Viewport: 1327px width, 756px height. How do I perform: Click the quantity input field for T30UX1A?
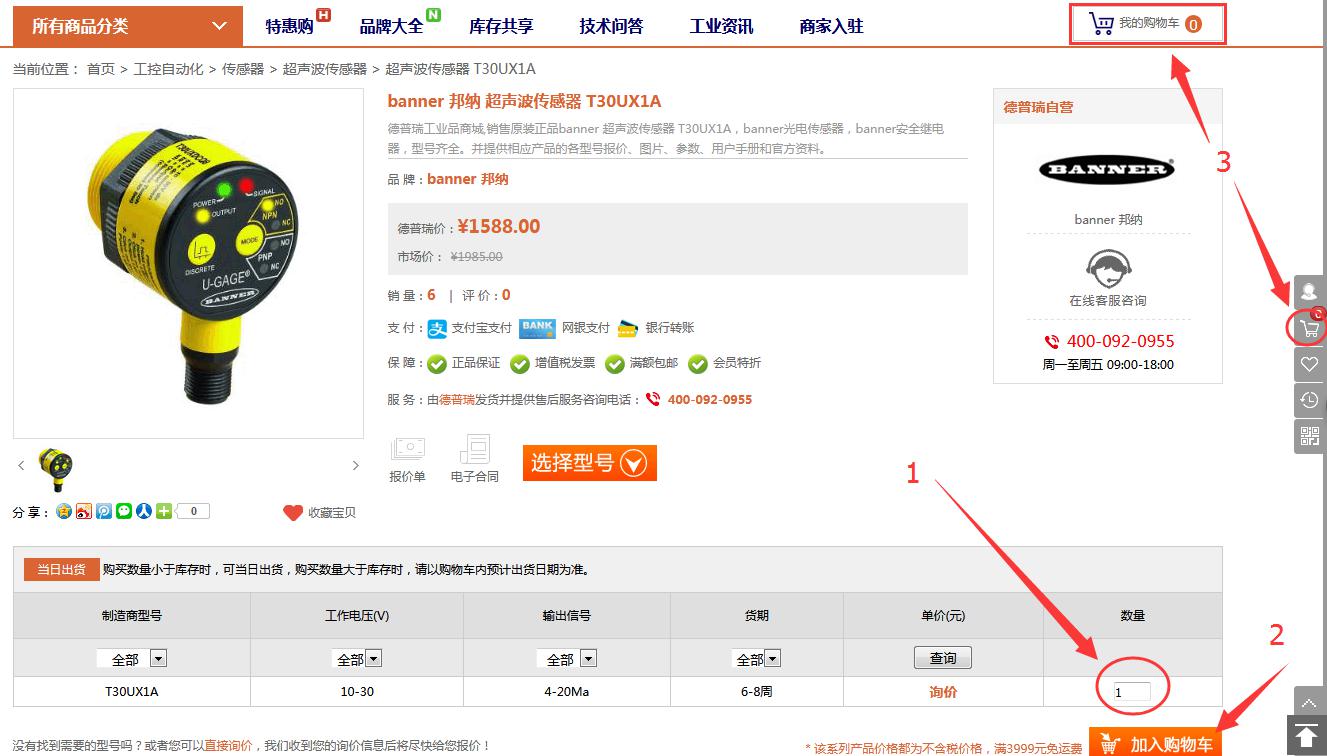click(1131, 692)
